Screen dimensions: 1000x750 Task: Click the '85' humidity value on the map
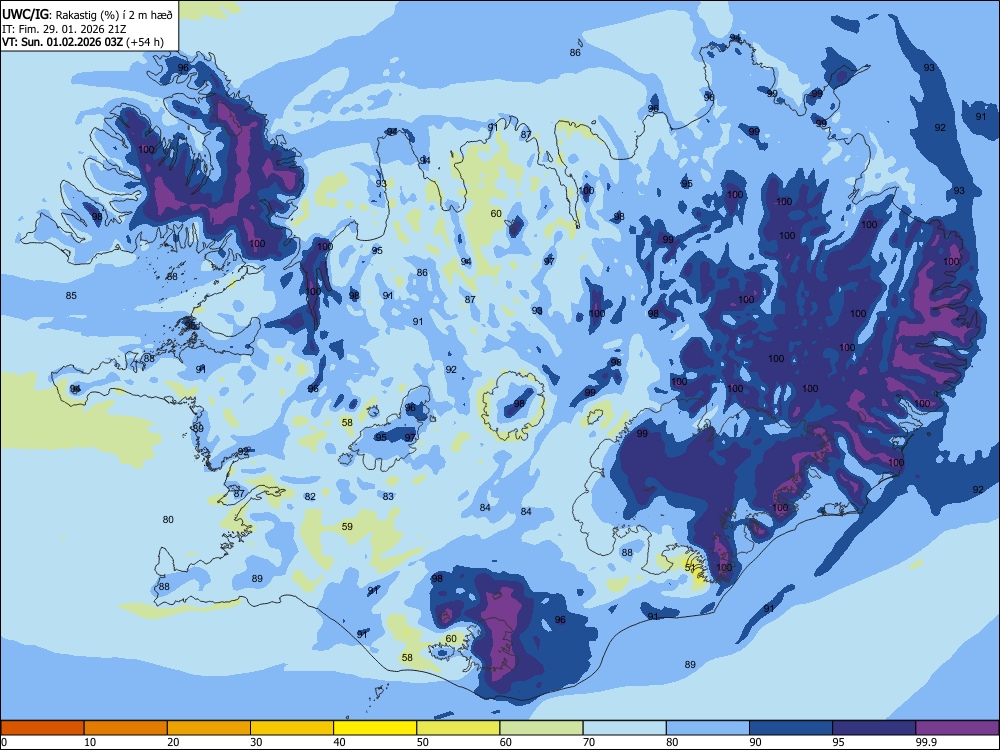click(71, 295)
